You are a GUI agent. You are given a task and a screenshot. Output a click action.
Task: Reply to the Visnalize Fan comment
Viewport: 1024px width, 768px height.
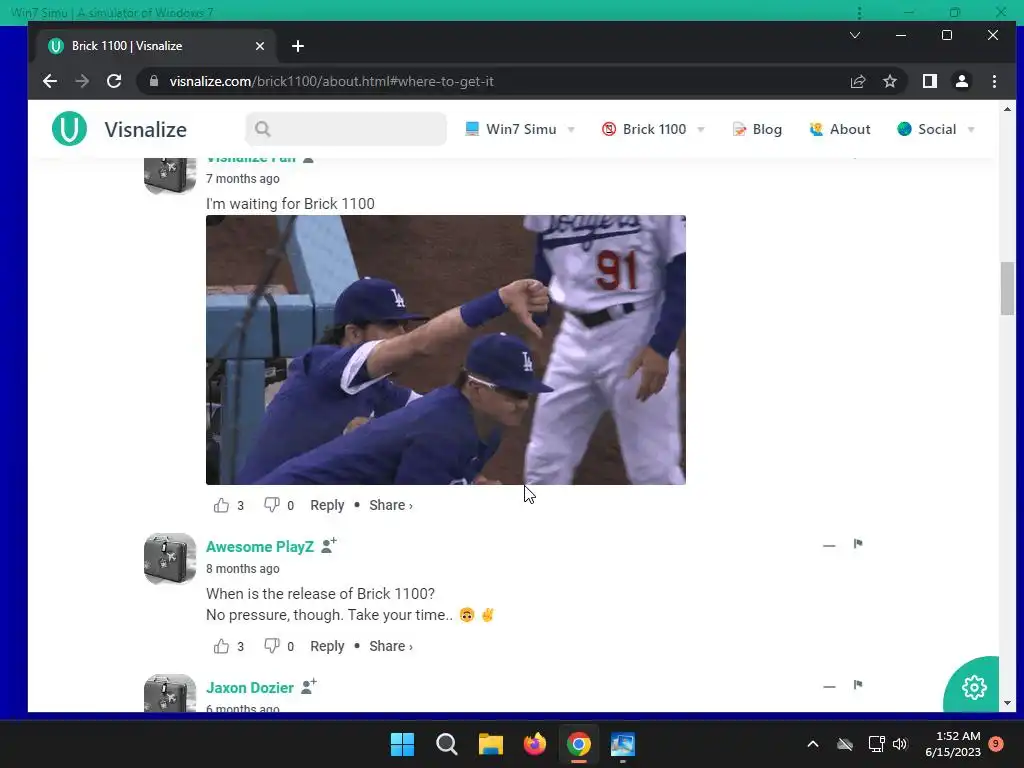click(327, 505)
